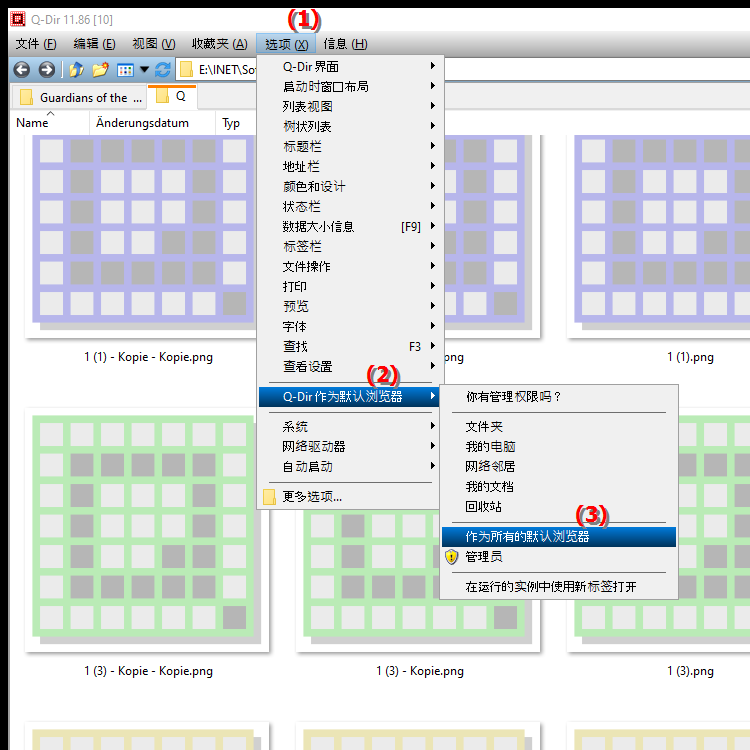Open the 视图 (V) menu
Screen dimensions: 750x750
click(x=154, y=44)
